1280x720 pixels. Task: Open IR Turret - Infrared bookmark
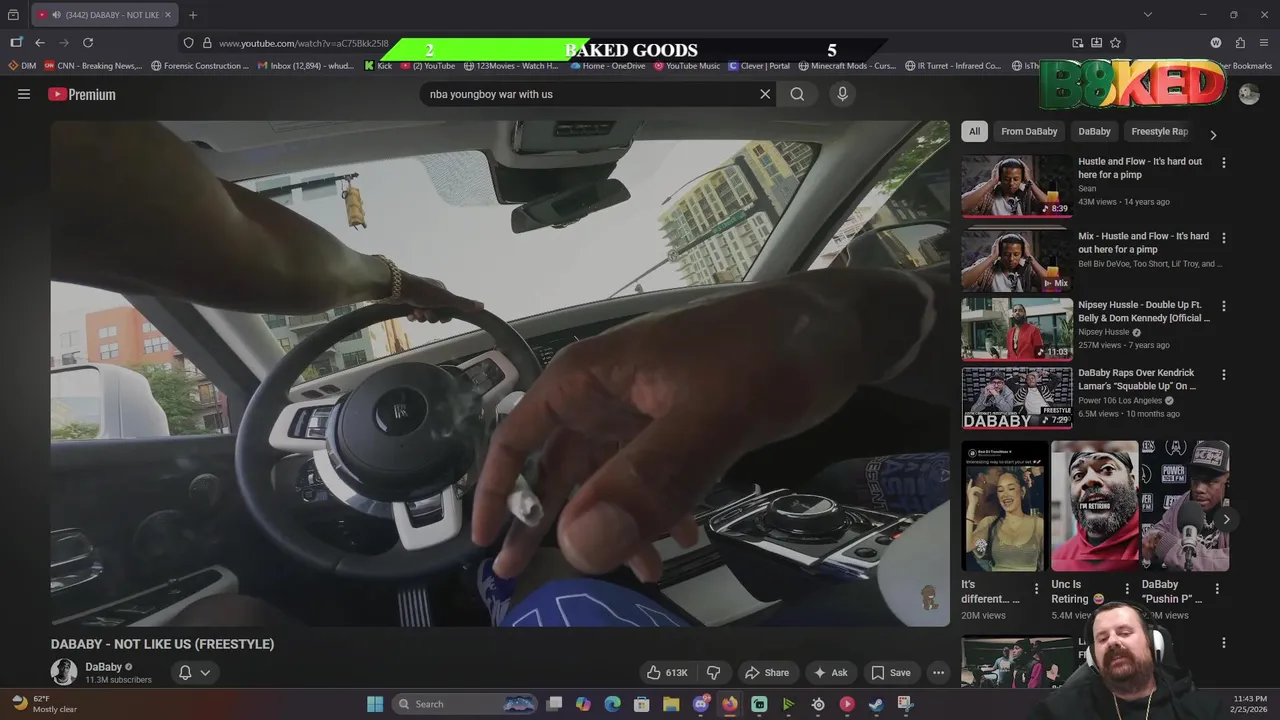[x=953, y=66]
